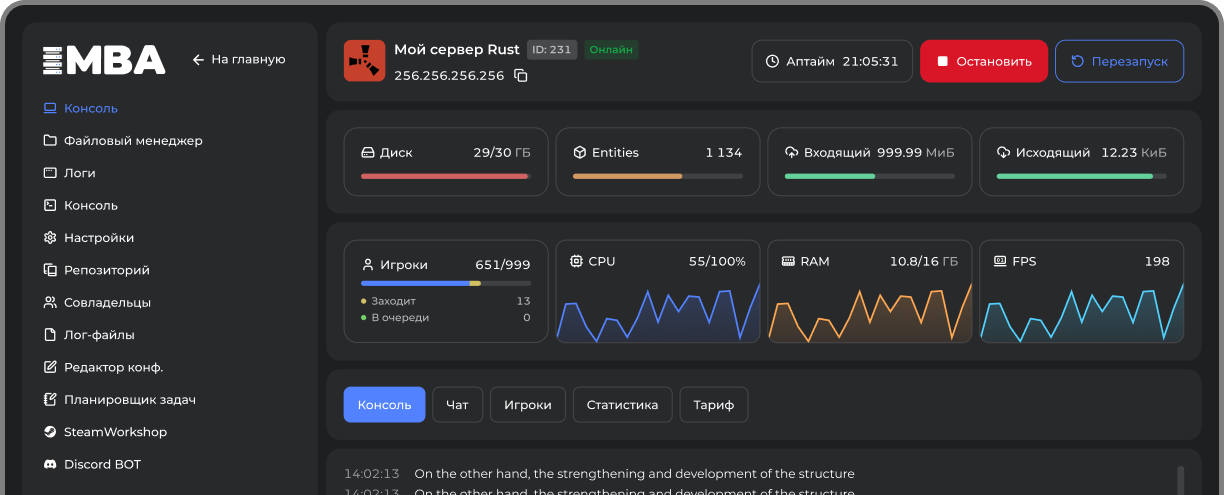Select the Игроки tab
1224x495 pixels.
pyautogui.click(x=527, y=405)
